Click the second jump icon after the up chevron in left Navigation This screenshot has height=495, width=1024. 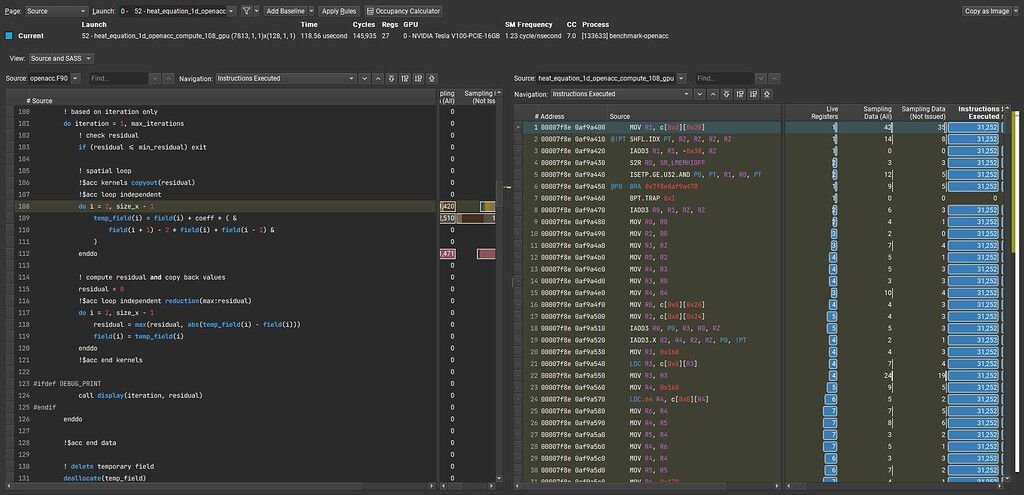click(405, 78)
